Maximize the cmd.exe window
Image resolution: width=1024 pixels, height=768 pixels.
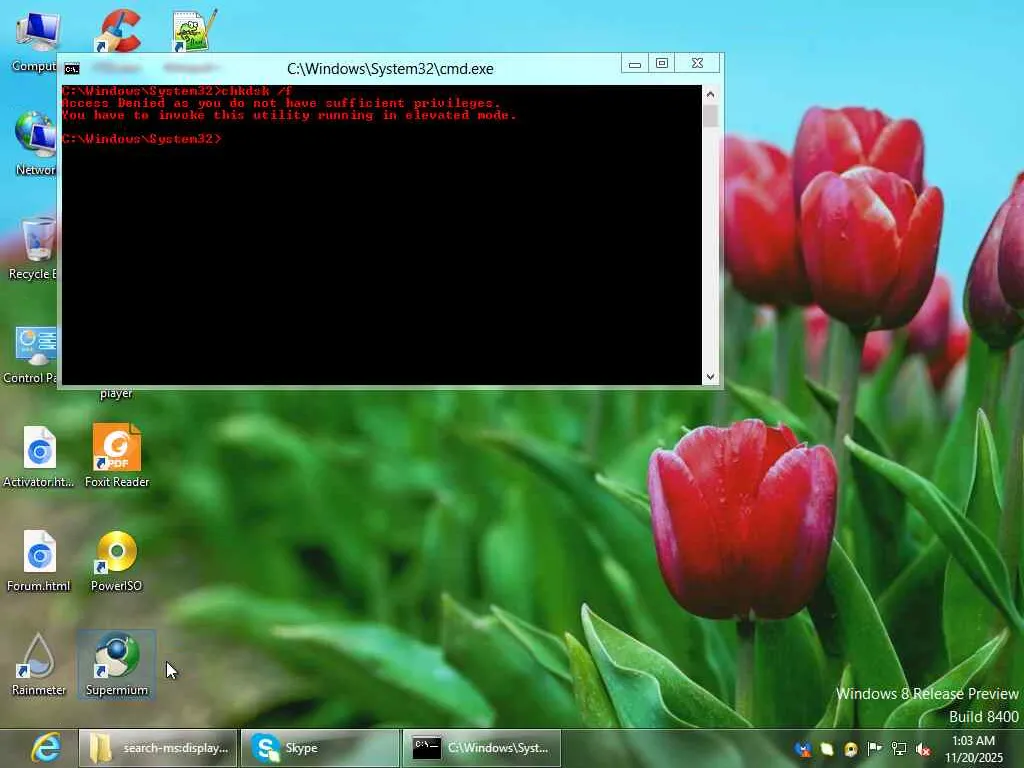click(x=662, y=63)
